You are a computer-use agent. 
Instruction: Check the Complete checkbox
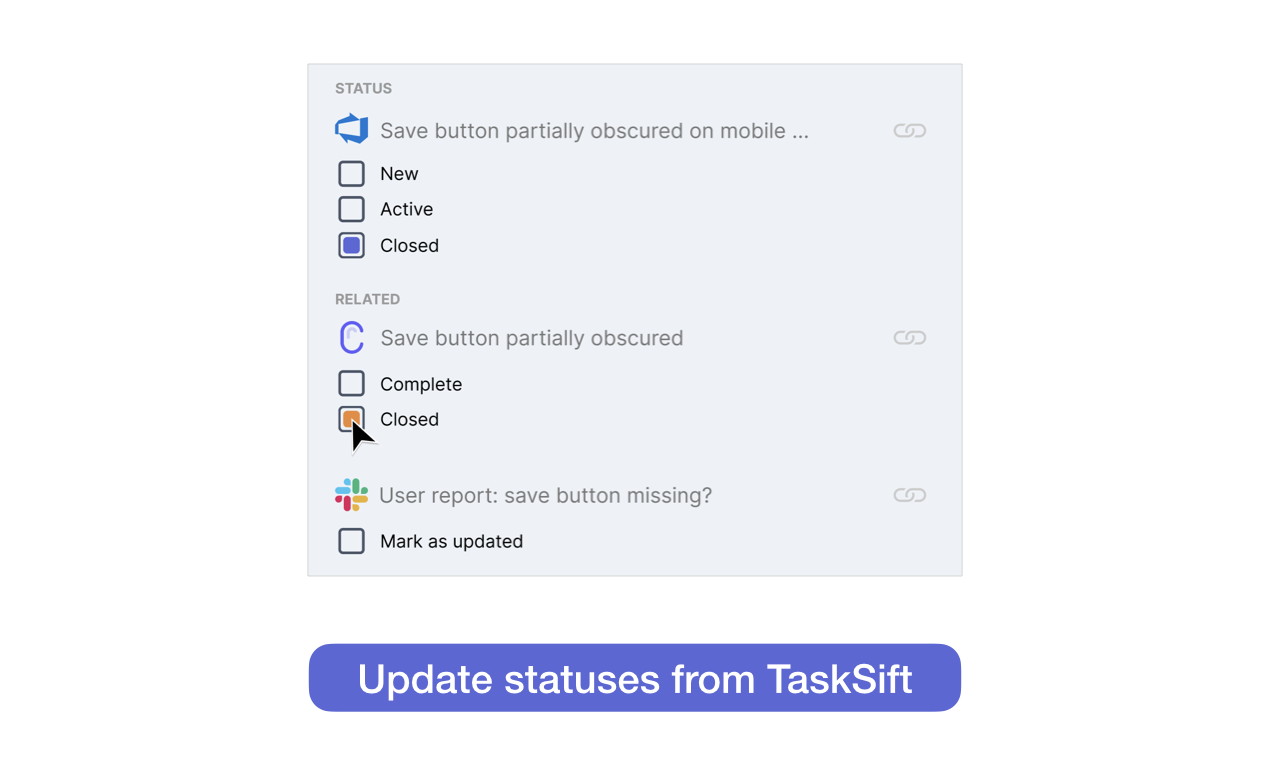pyautogui.click(x=351, y=383)
